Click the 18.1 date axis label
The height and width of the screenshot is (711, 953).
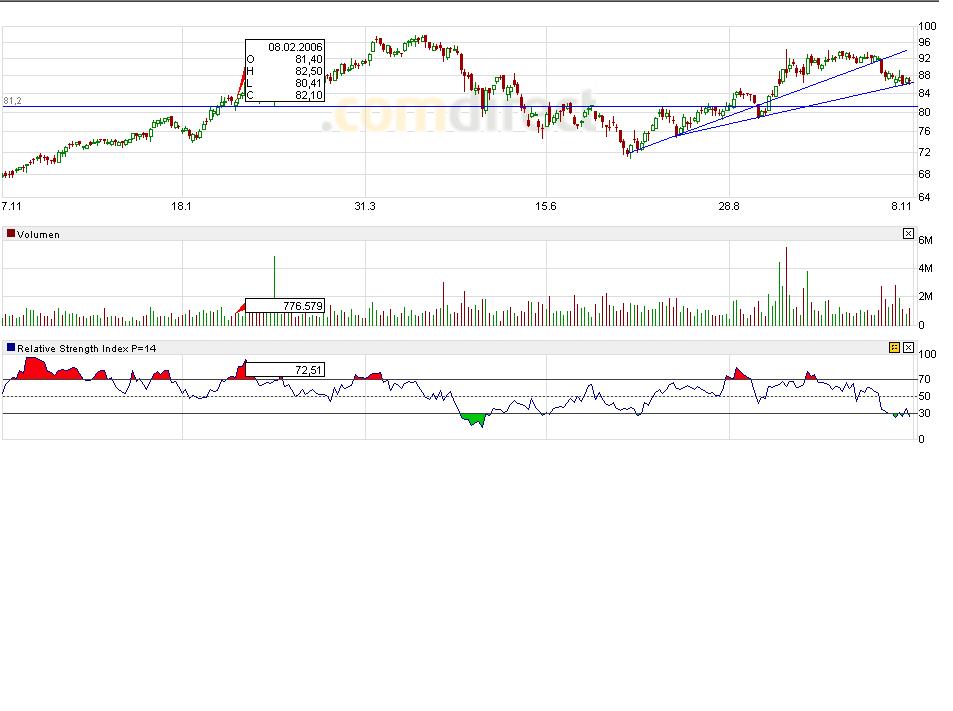point(181,206)
